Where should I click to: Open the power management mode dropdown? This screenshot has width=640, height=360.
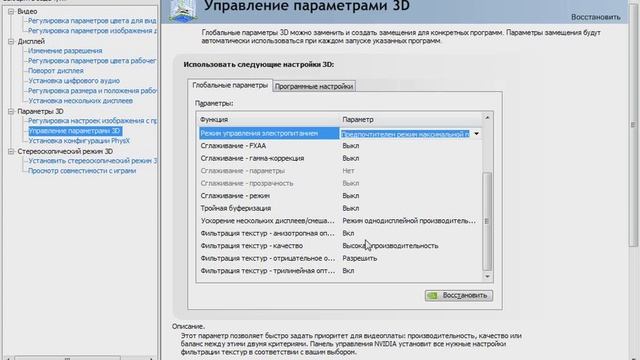(x=476, y=133)
